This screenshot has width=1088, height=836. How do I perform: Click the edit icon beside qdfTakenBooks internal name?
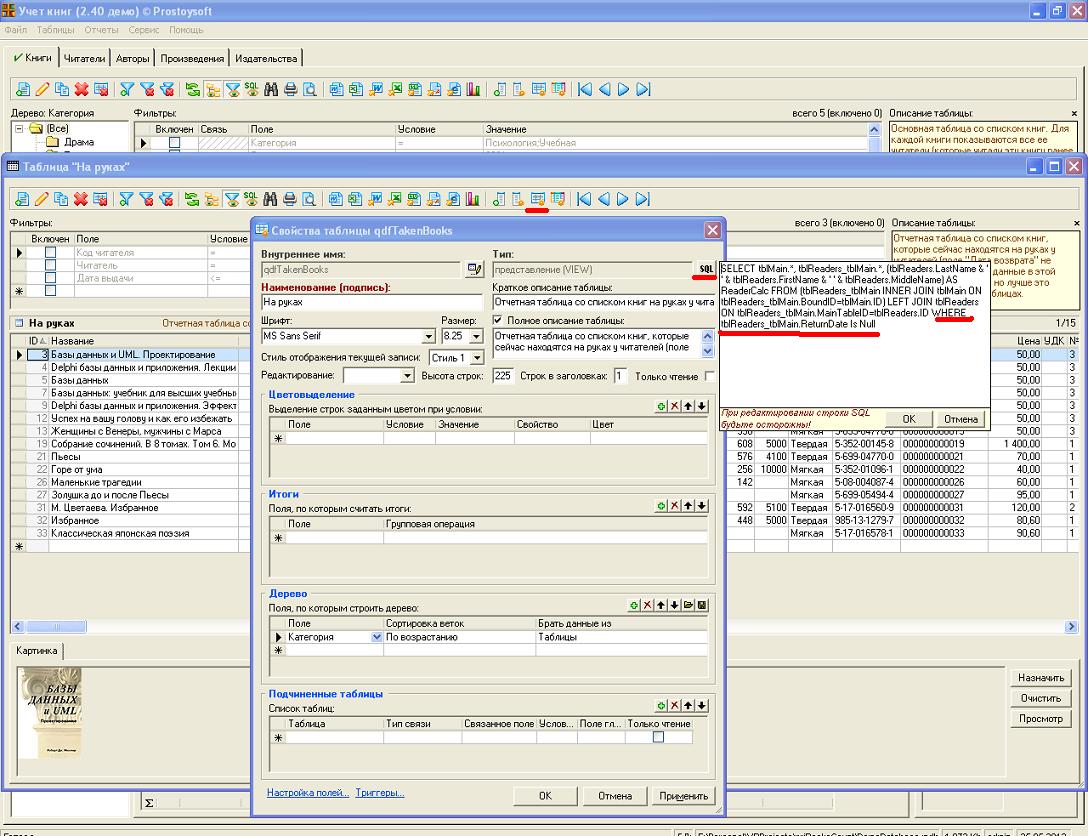click(474, 269)
